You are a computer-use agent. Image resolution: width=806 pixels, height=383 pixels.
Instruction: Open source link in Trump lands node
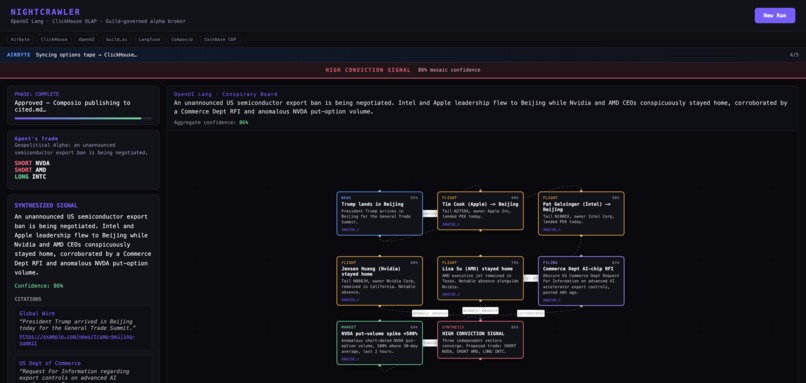point(350,229)
